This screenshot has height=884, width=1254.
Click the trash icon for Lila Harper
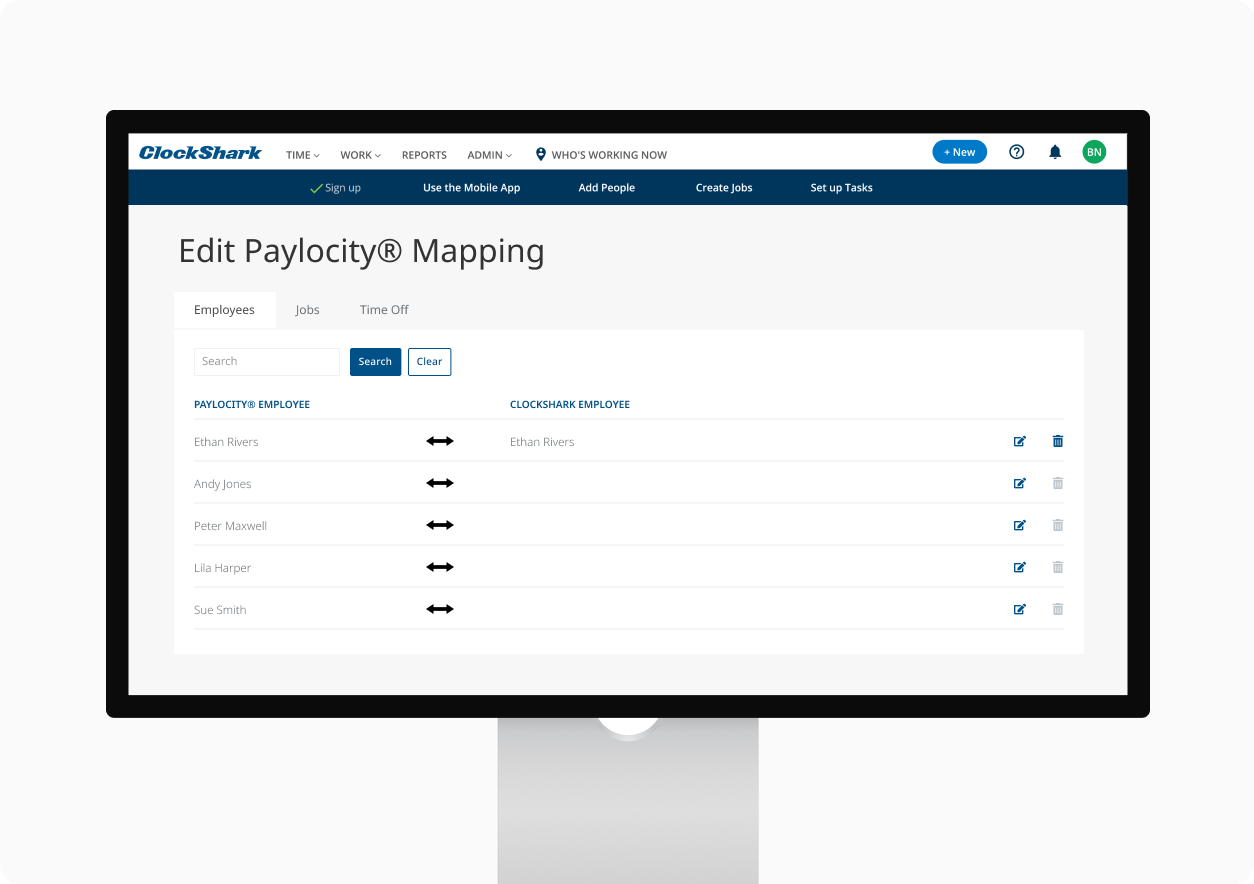(x=1058, y=567)
